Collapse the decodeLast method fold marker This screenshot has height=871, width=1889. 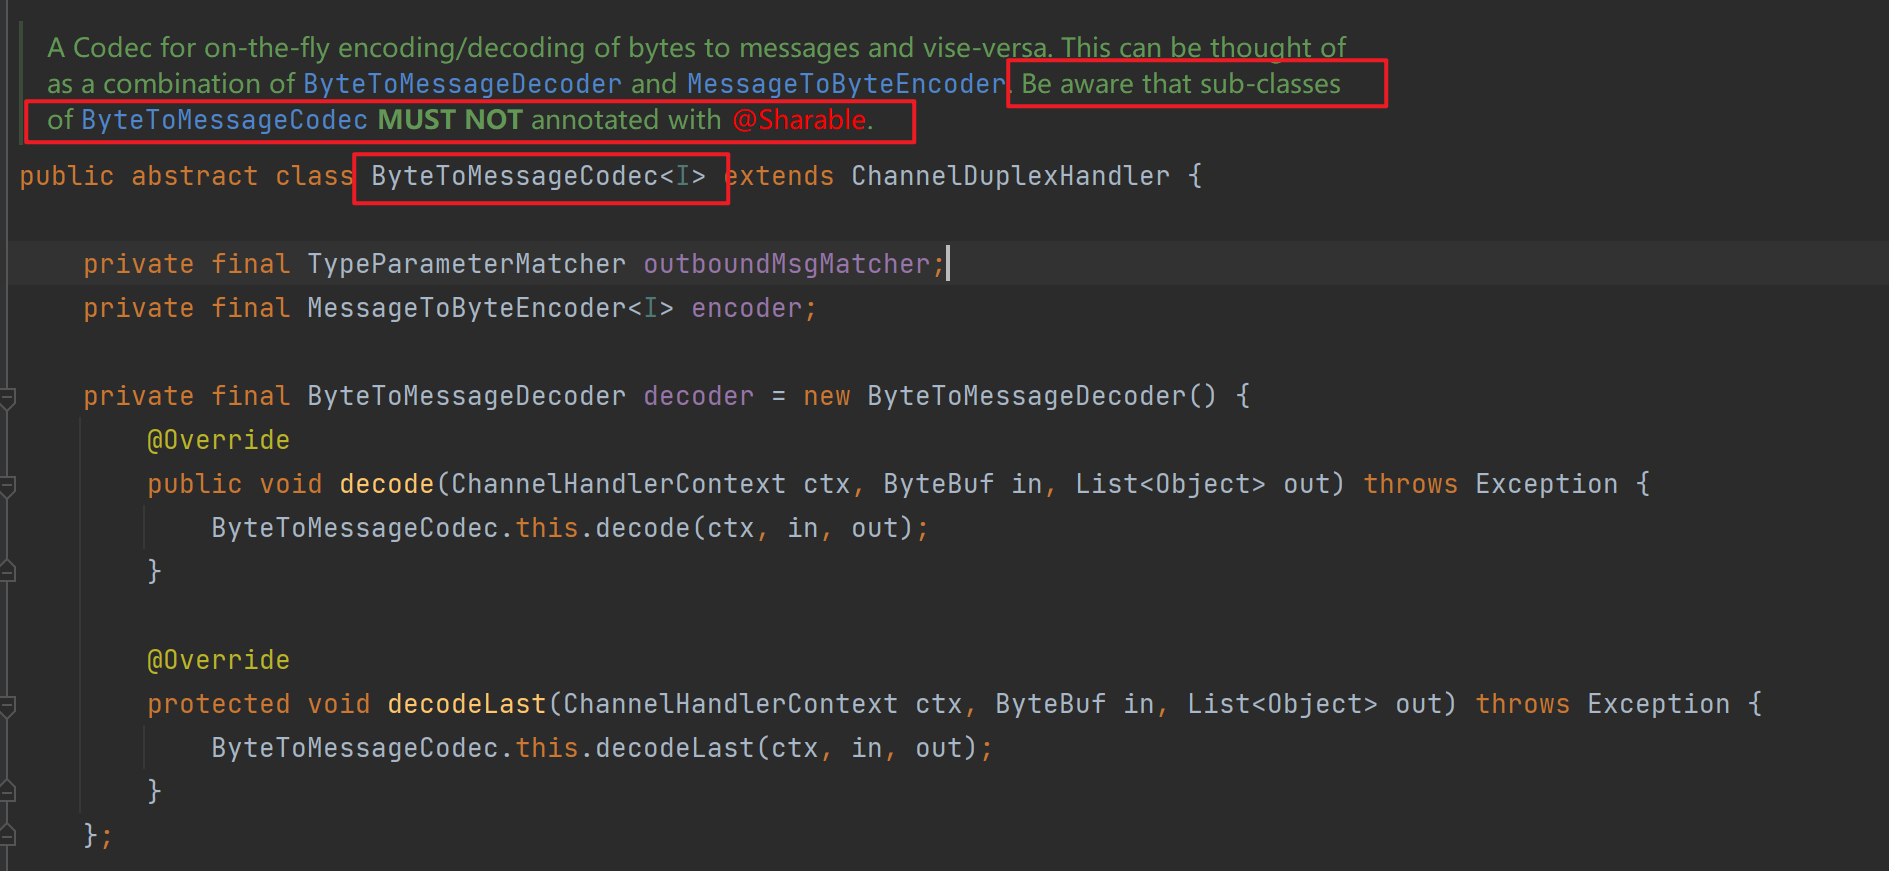coord(7,707)
